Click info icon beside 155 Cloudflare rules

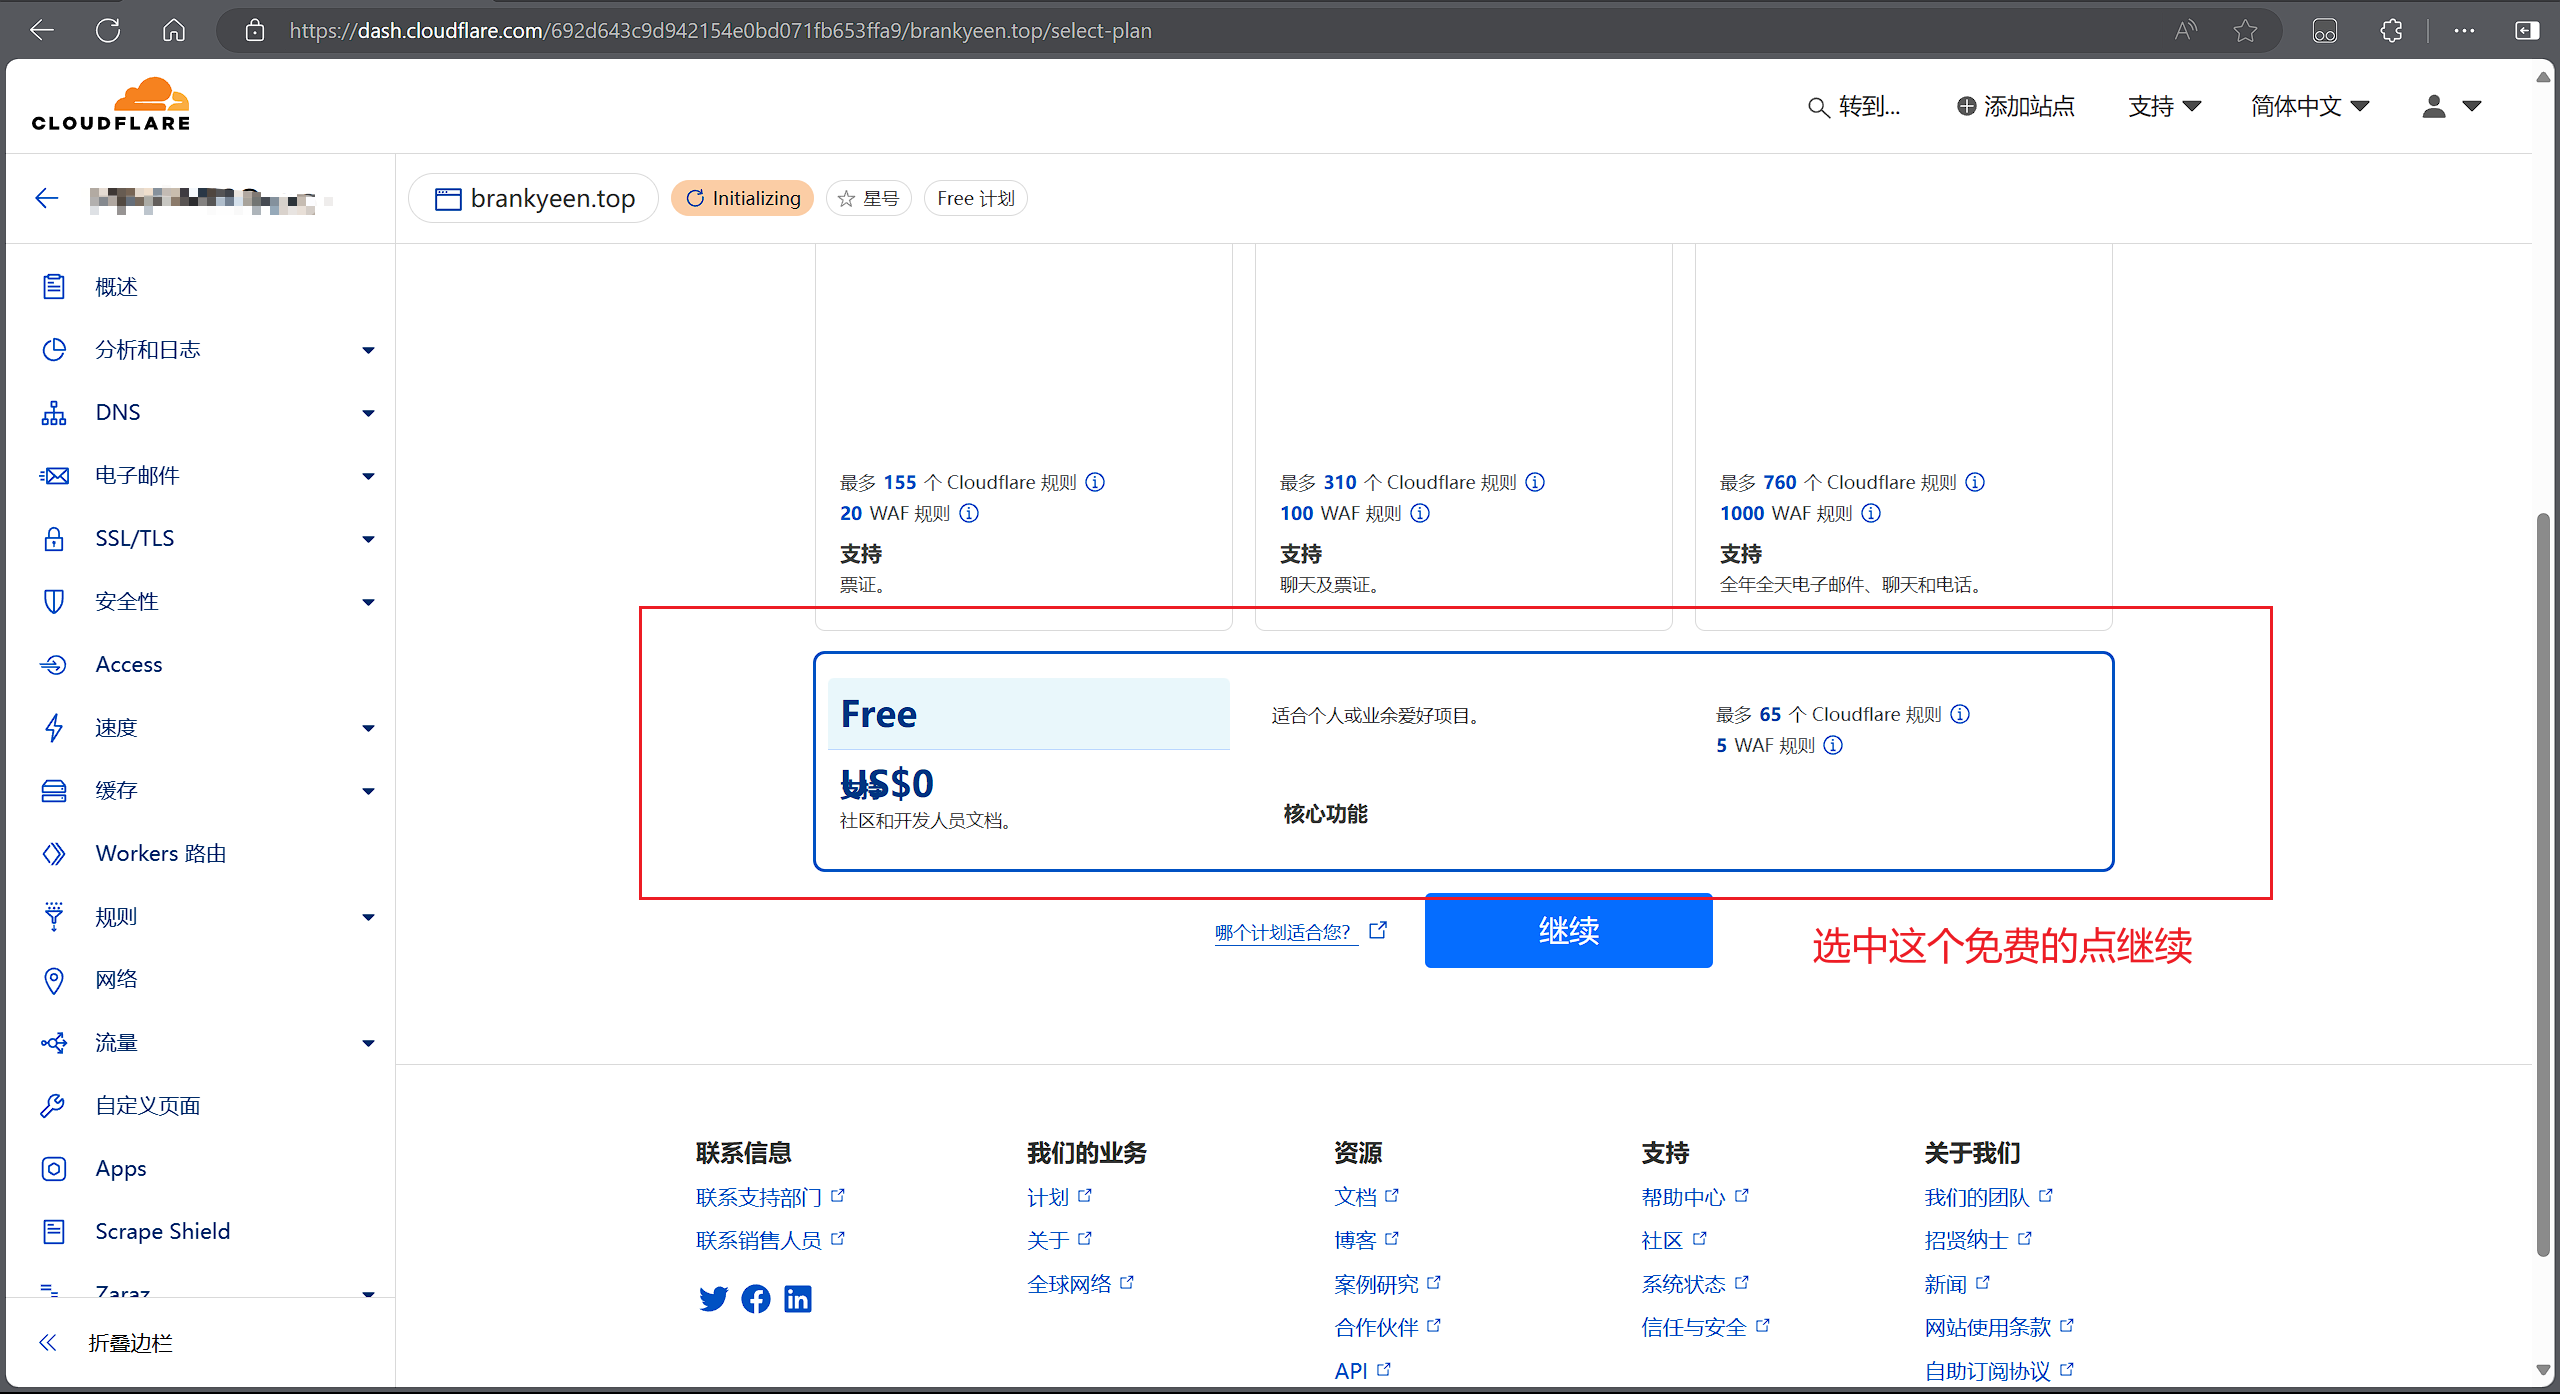1095,482
